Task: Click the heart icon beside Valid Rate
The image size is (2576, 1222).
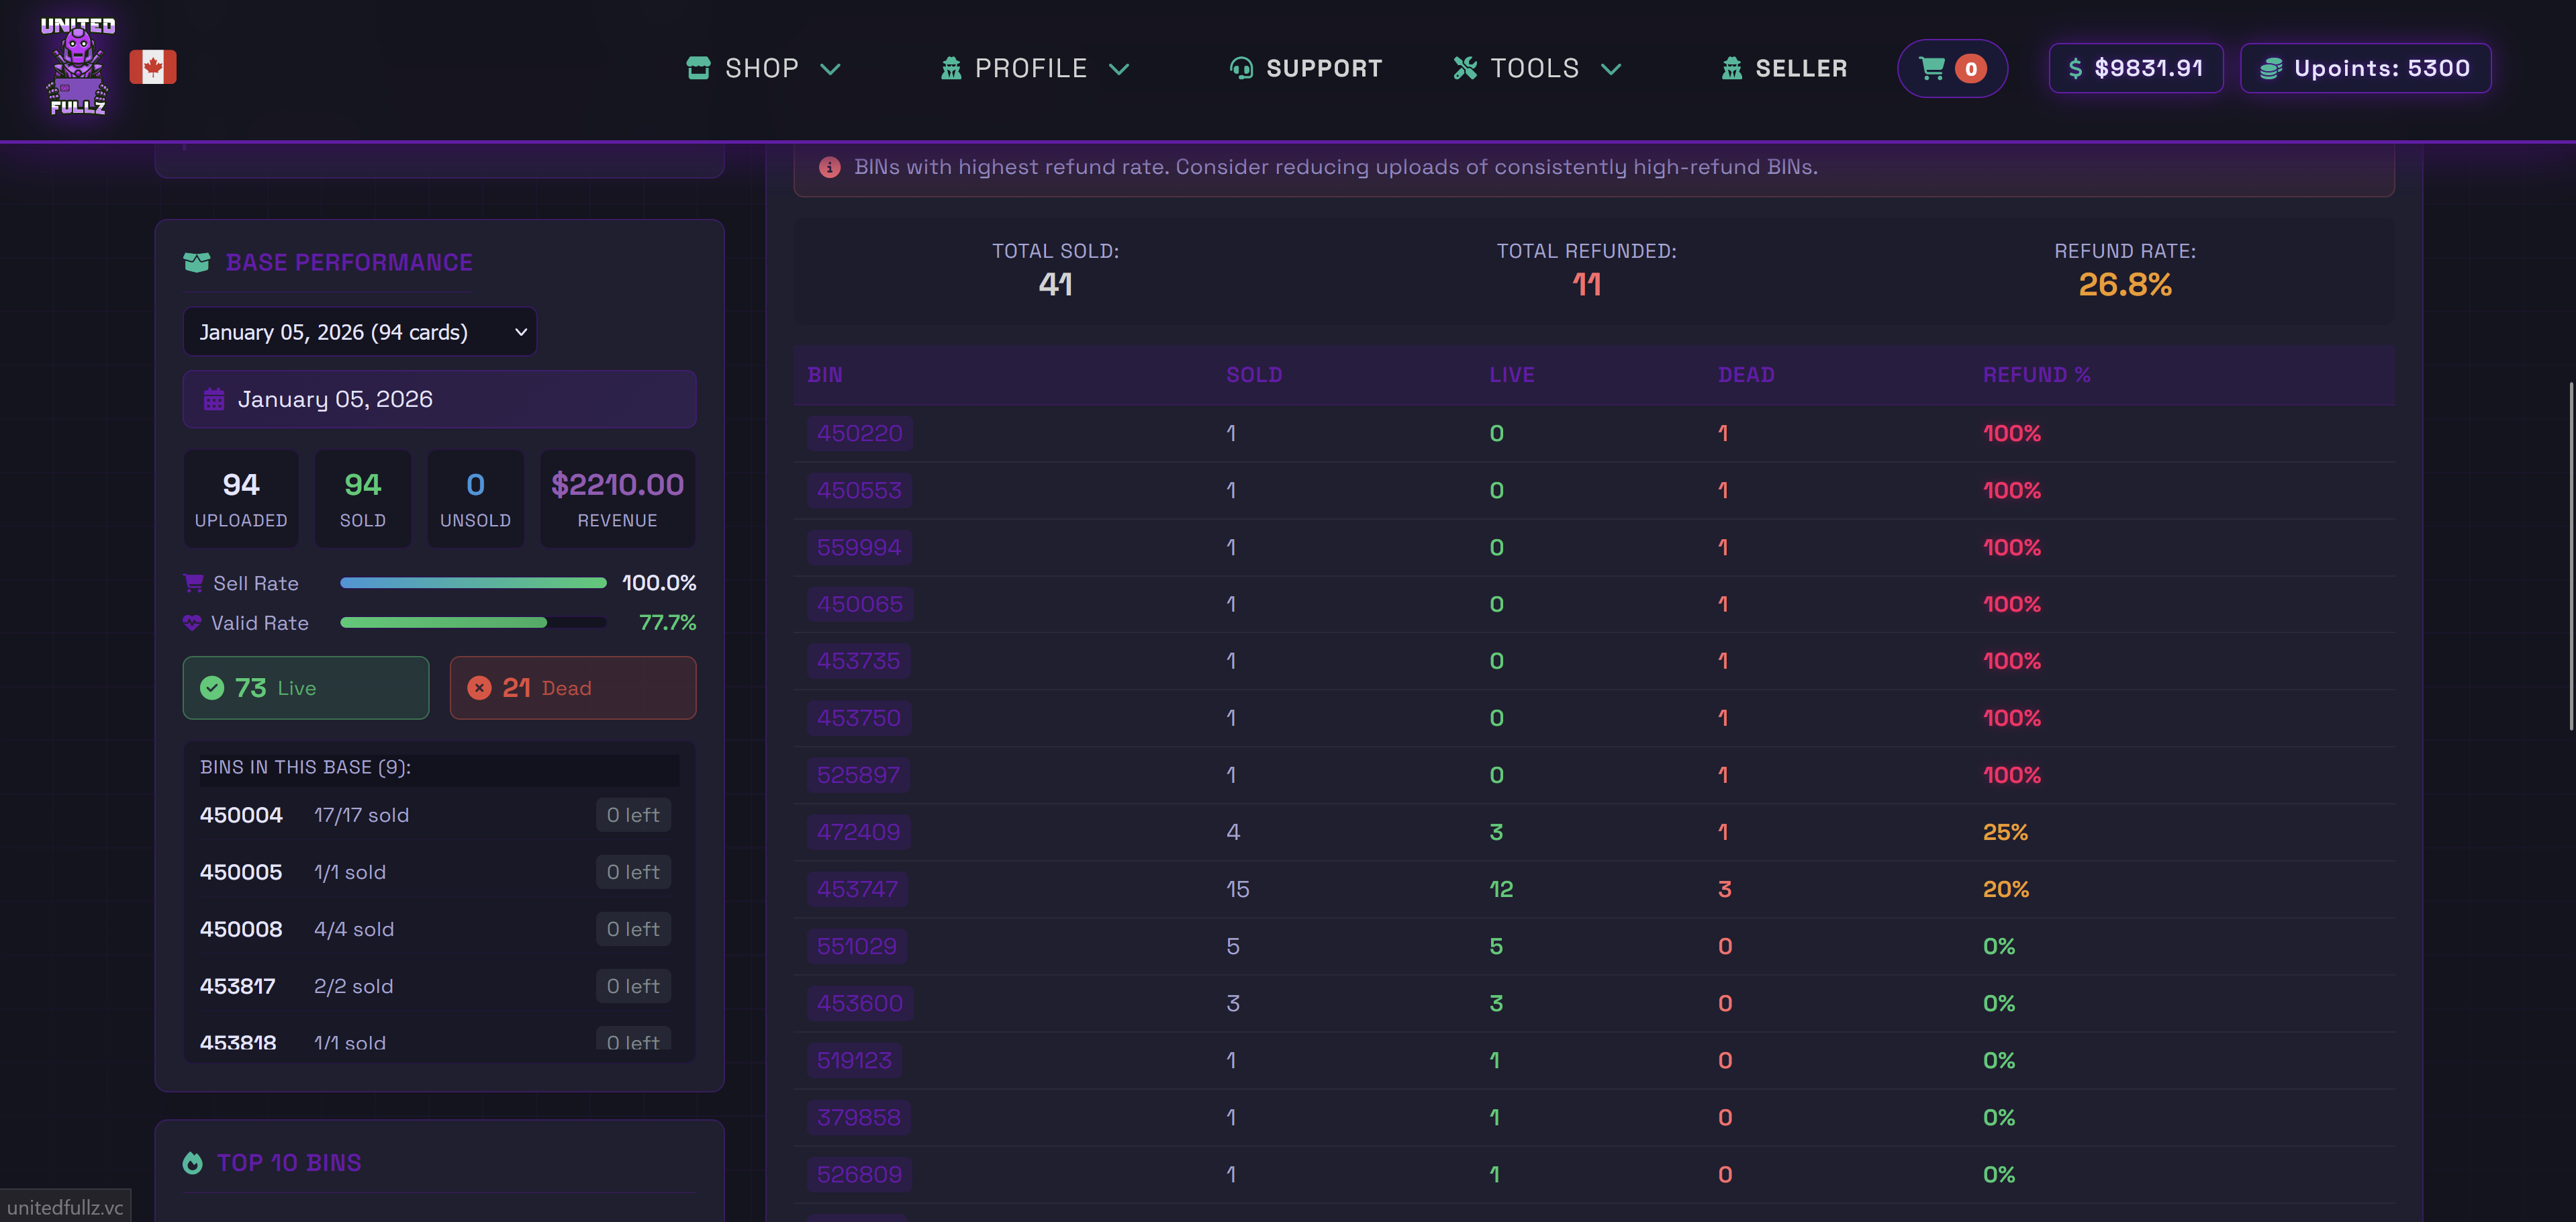Action: point(192,623)
